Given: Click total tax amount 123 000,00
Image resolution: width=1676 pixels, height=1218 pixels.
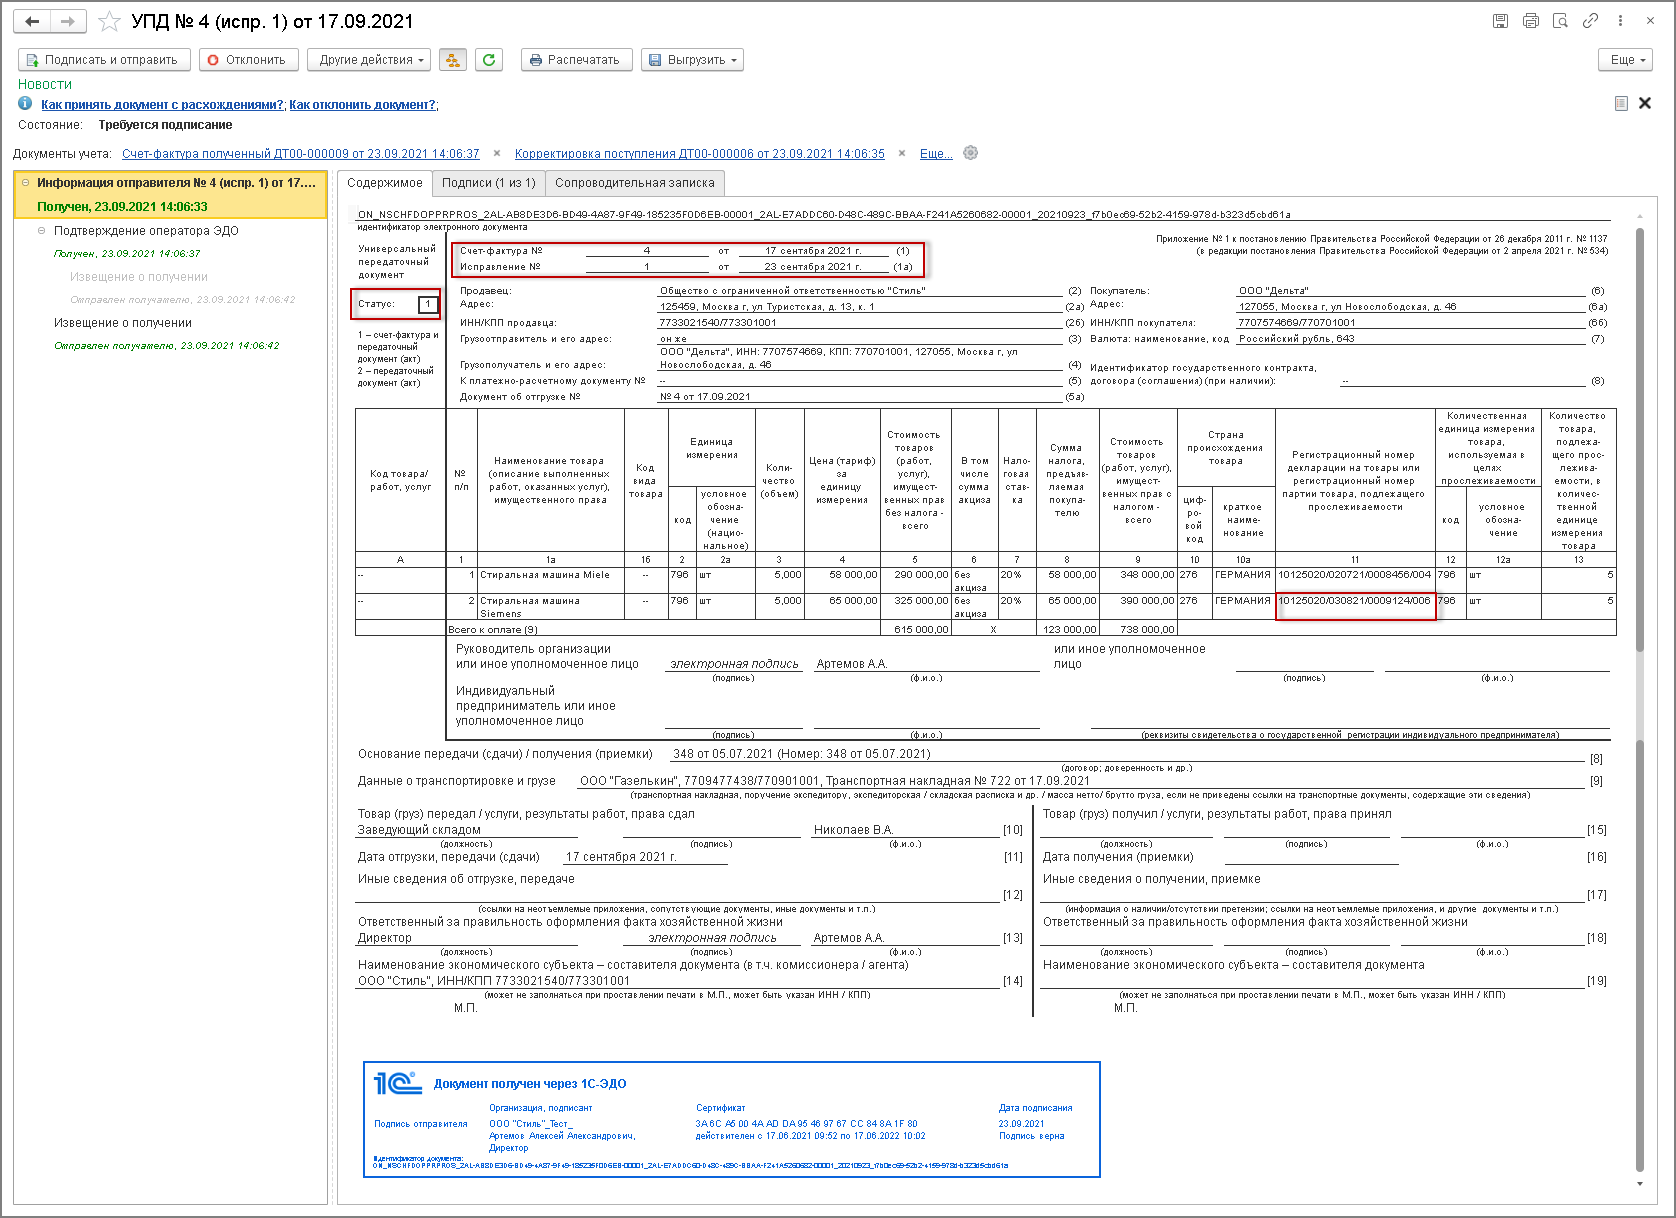Looking at the screenshot, I should pyautogui.click(x=1070, y=630).
